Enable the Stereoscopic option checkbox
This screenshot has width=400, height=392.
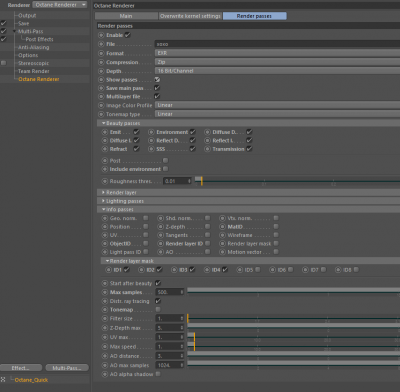(x=3, y=63)
